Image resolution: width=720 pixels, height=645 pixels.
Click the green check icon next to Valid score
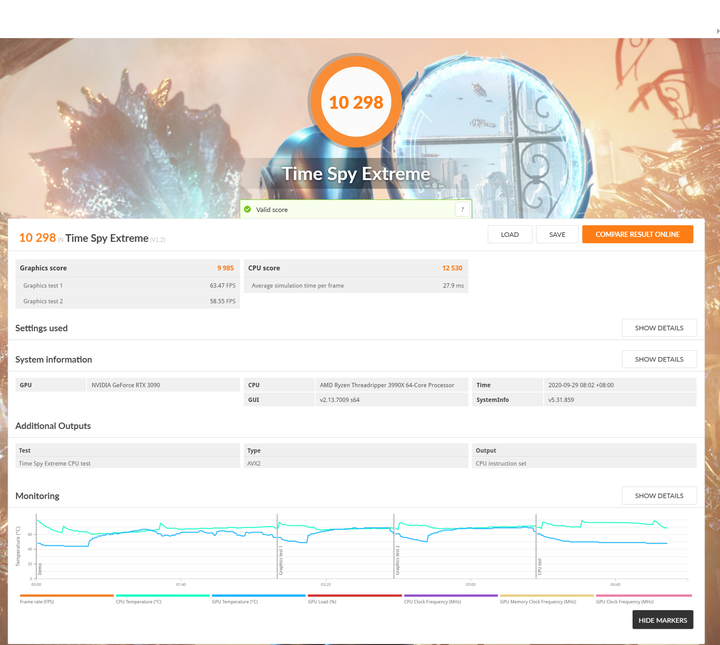tap(248, 209)
